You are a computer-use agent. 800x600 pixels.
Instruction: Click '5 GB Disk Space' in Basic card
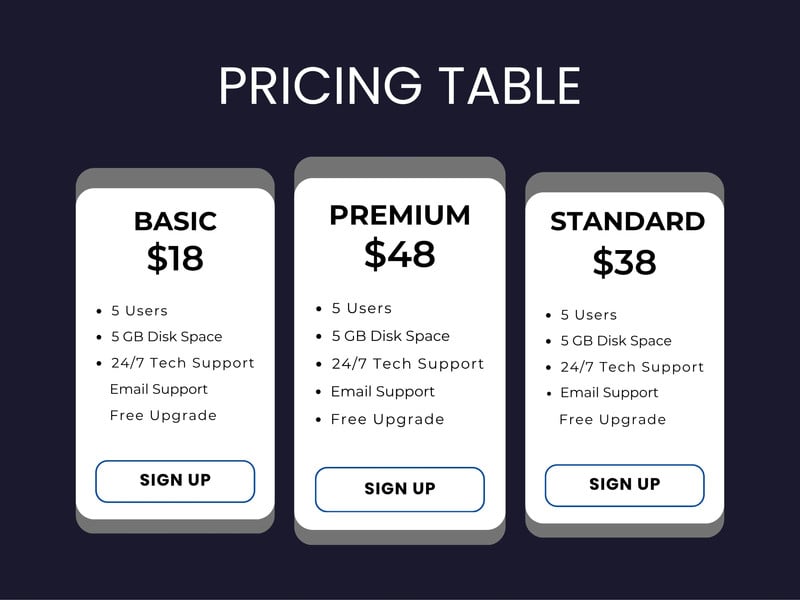coord(166,337)
